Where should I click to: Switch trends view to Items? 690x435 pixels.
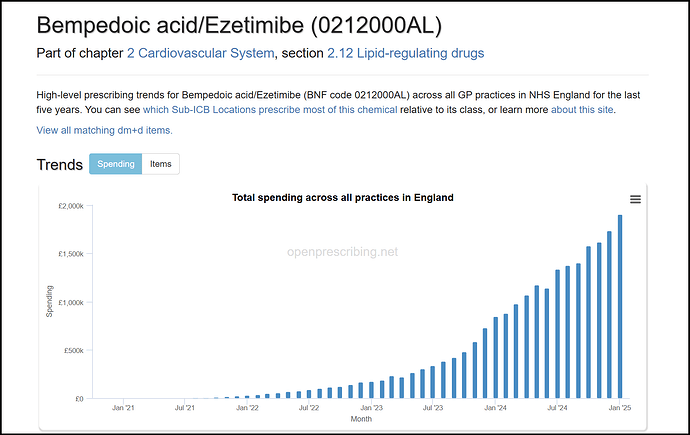(160, 164)
